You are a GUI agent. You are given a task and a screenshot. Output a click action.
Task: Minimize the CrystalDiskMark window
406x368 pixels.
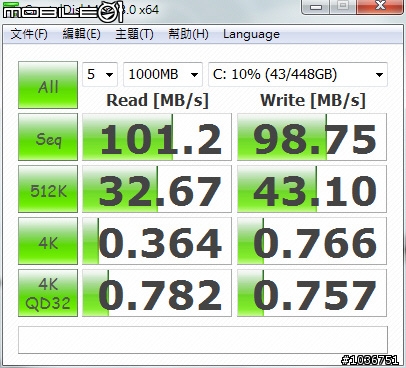coord(316,6)
